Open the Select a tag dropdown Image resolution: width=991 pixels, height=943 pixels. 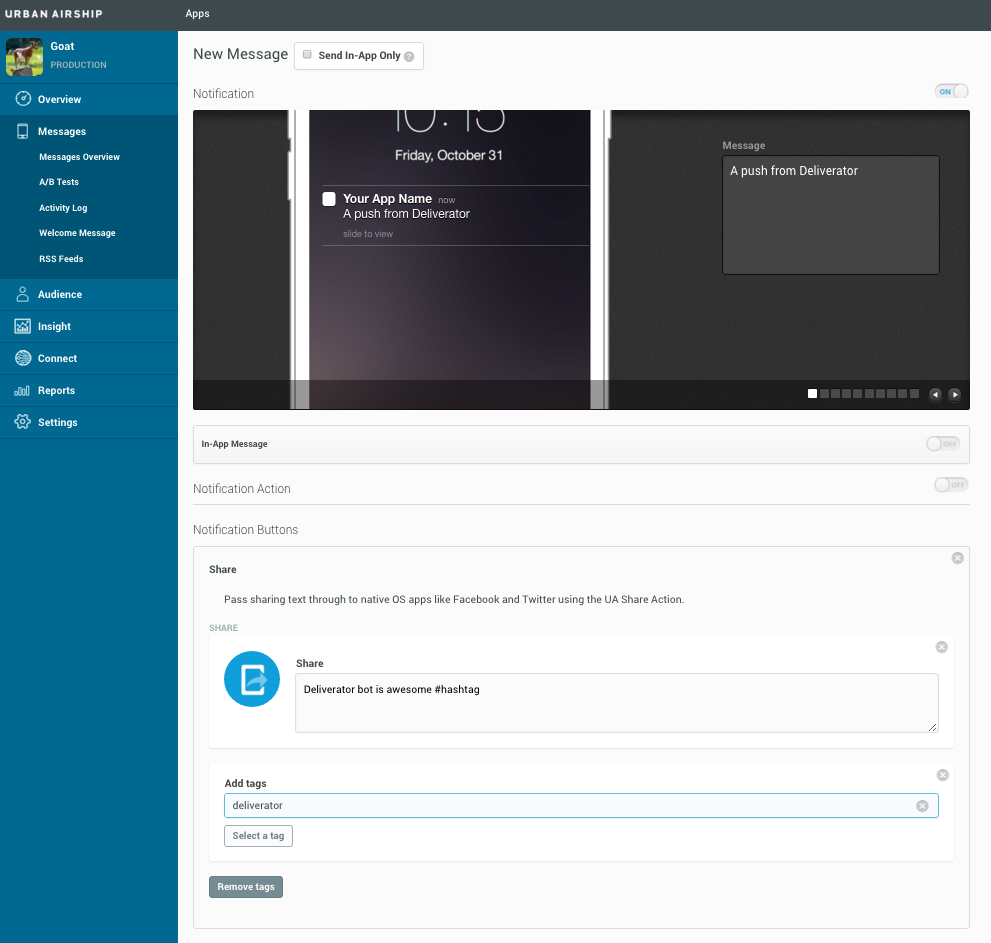258,836
